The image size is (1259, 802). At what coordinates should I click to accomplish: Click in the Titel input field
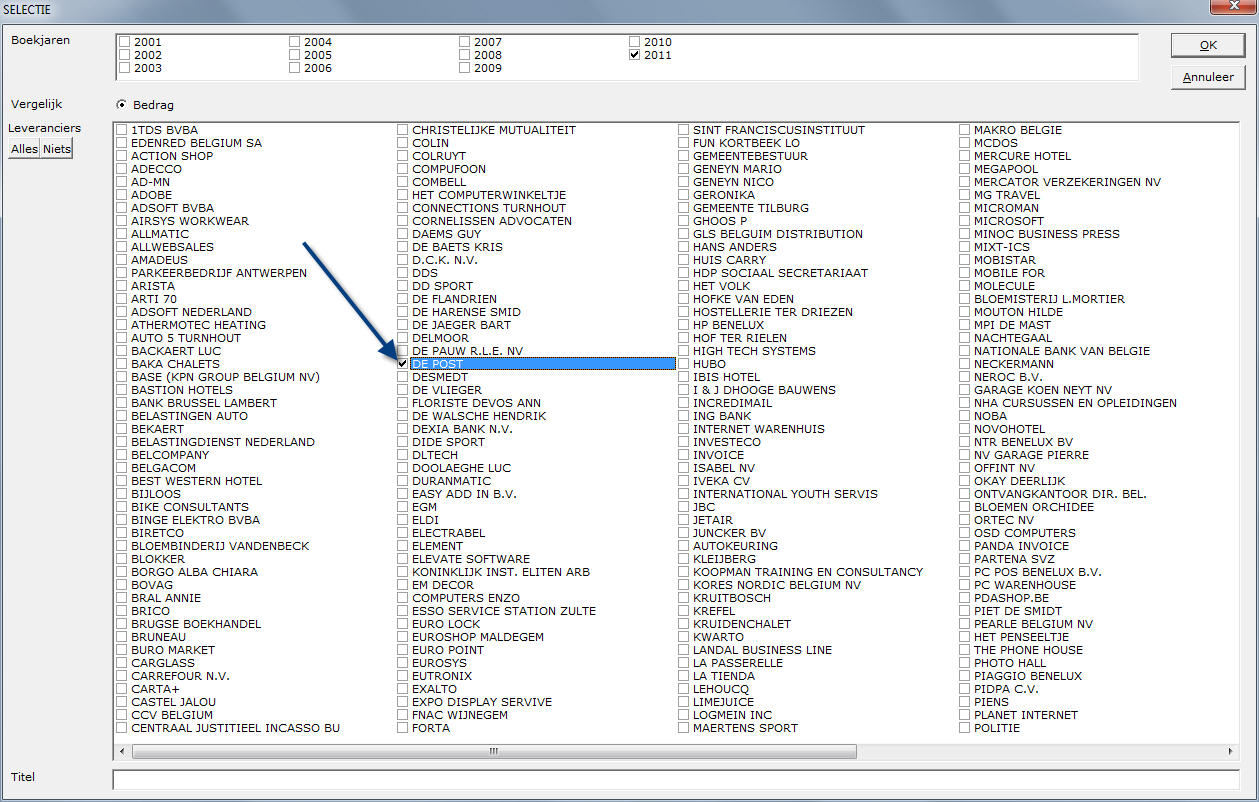pyautogui.click(x=675, y=779)
